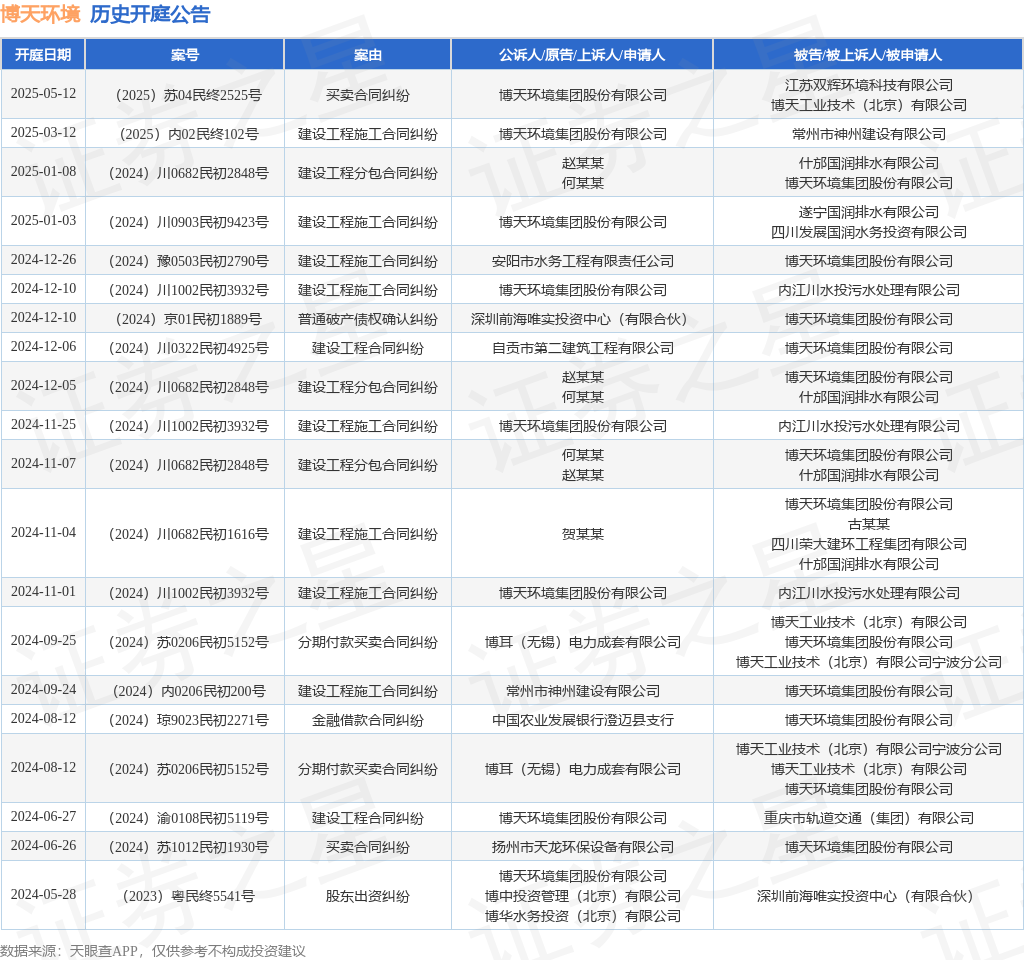Click 普通破产债权确认纠纷 case cause

(368, 319)
